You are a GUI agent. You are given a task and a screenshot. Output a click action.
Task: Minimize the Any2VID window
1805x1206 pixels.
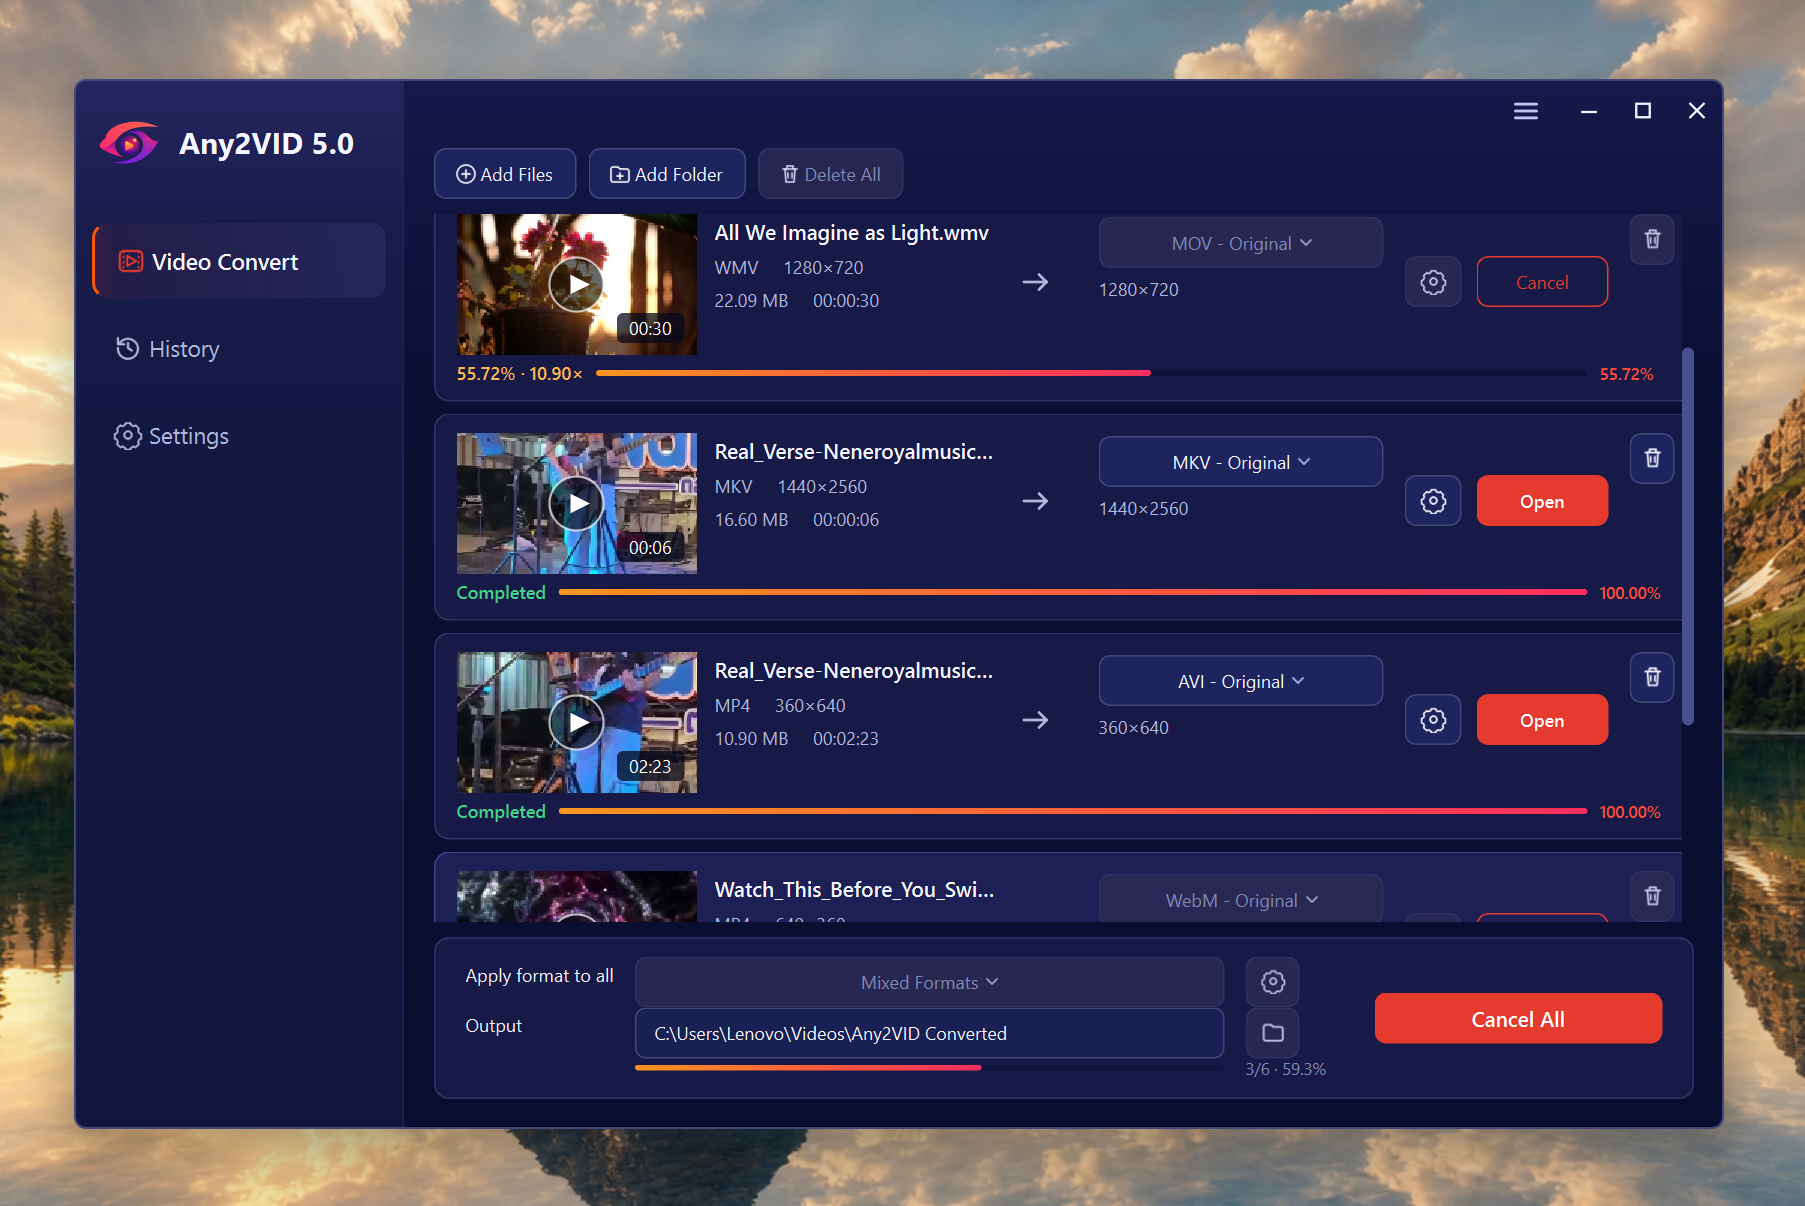pyautogui.click(x=1588, y=111)
